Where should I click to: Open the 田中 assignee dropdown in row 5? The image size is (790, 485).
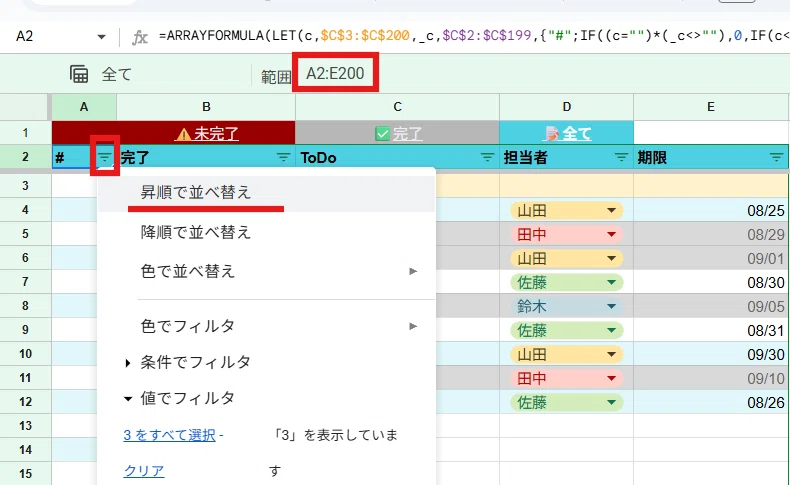612,234
